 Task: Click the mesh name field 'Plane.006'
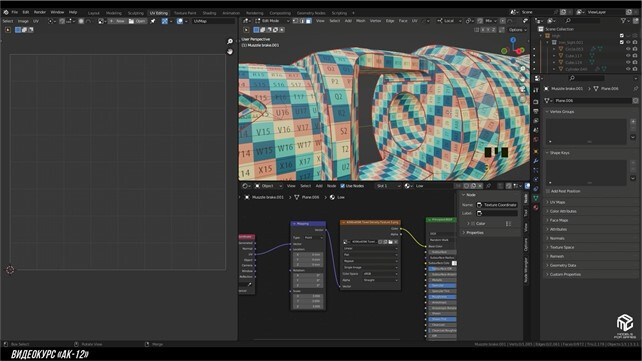tap(593, 100)
